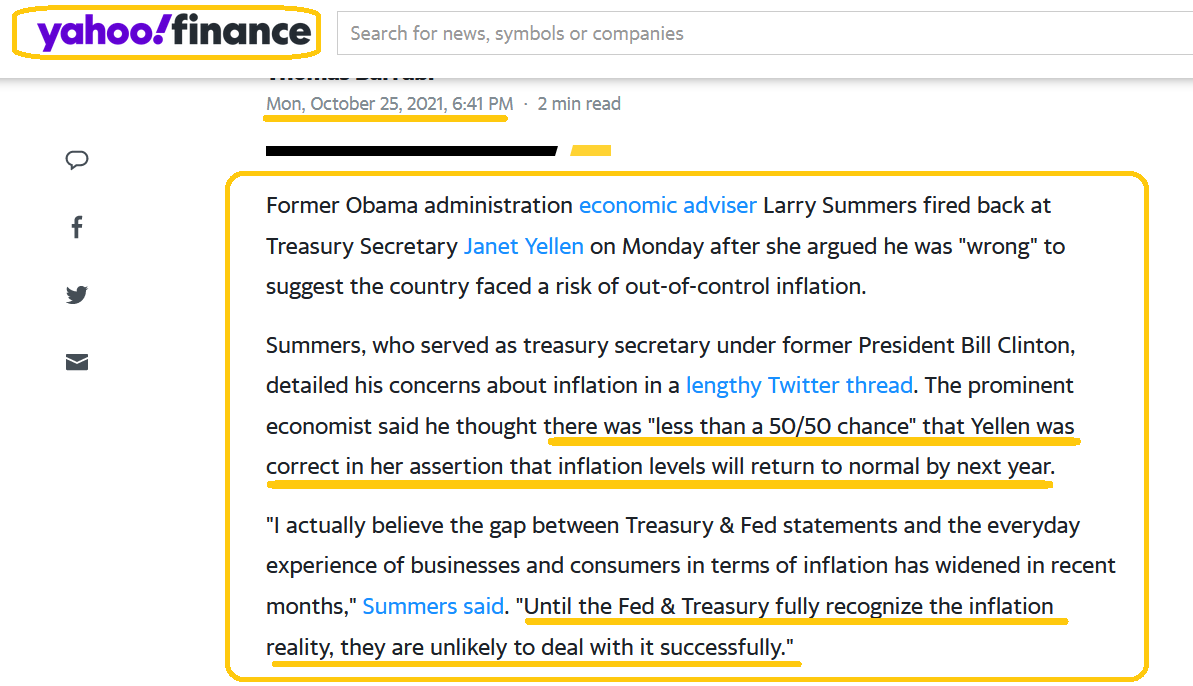Click the partially hidden author name
The width and height of the screenshot is (1193, 686).
(350, 76)
